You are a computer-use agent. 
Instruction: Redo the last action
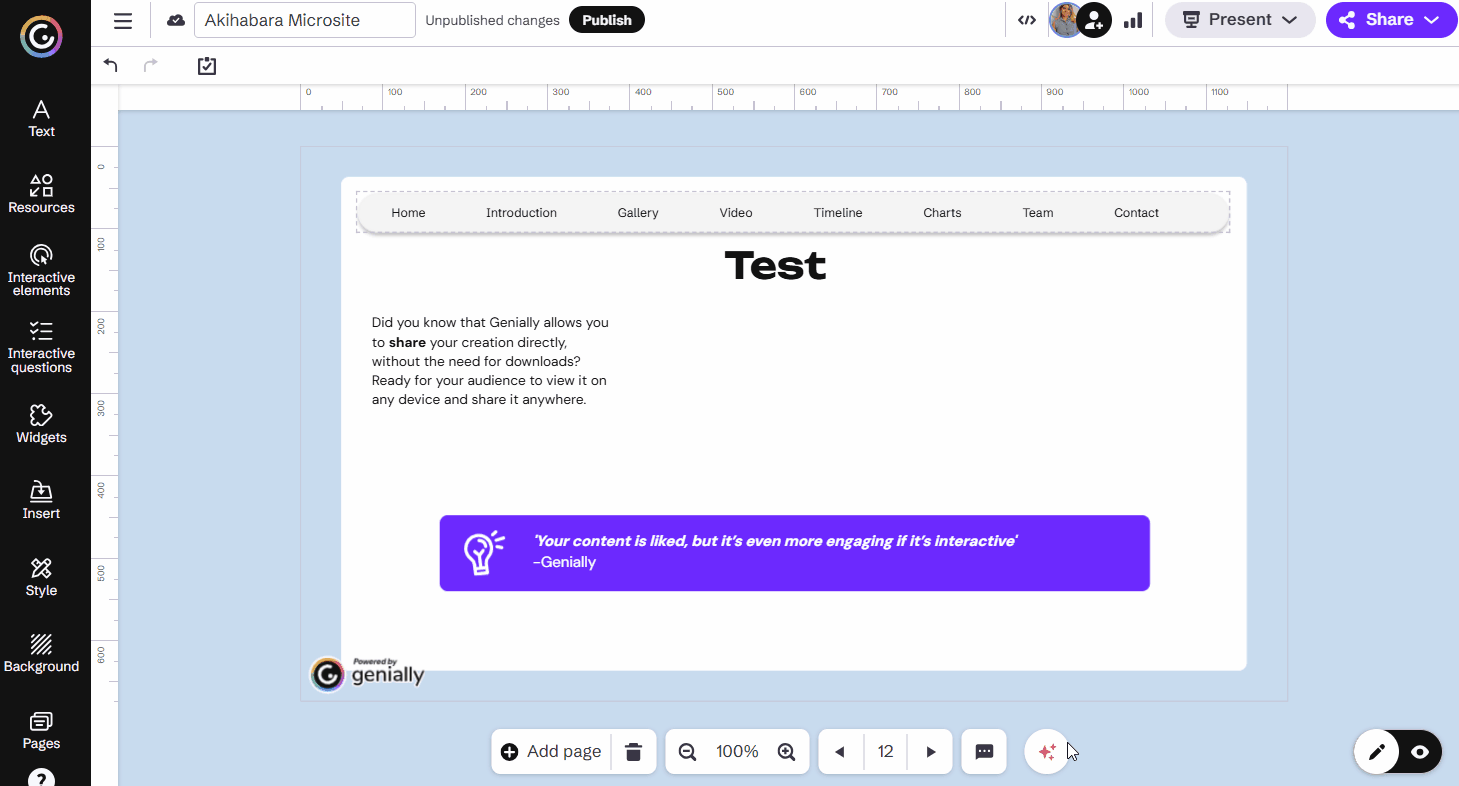pyautogui.click(x=151, y=66)
